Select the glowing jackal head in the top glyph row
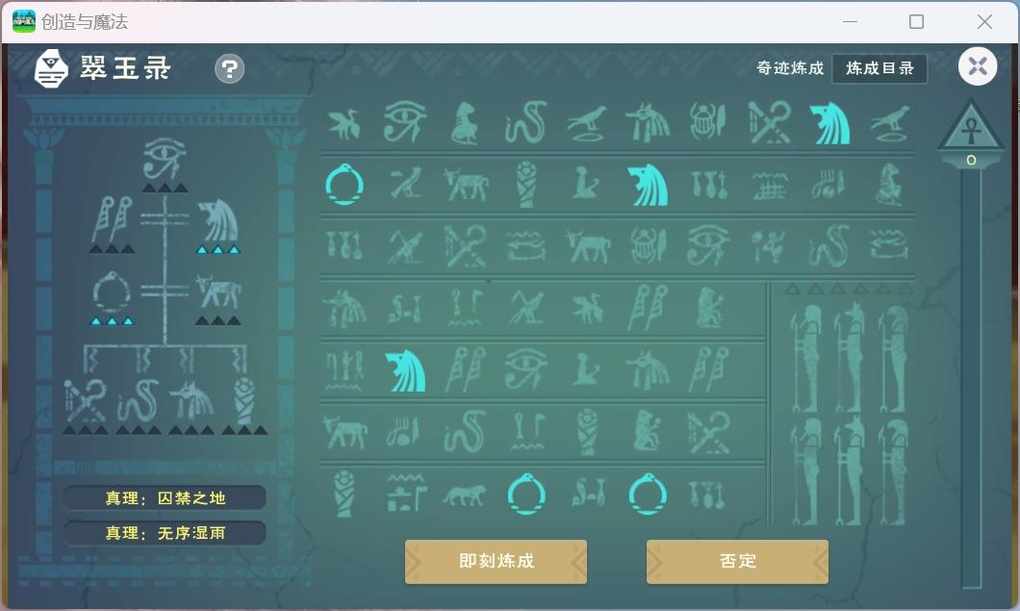The height and width of the screenshot is (611, 1020). [829, 123]
